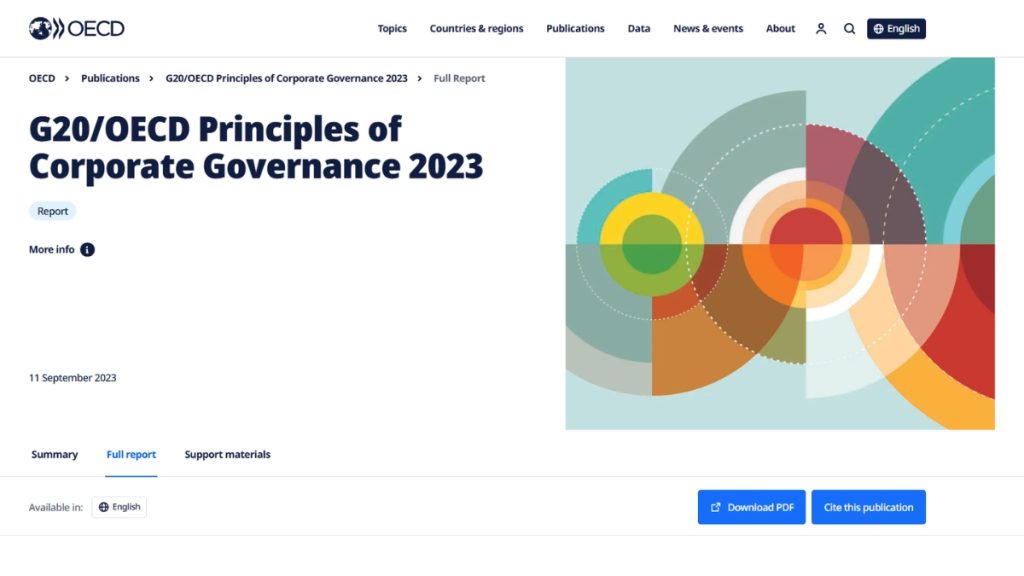1024x576 pixels.
Task: Open the user account icon
Action: (x=821, y=29)
